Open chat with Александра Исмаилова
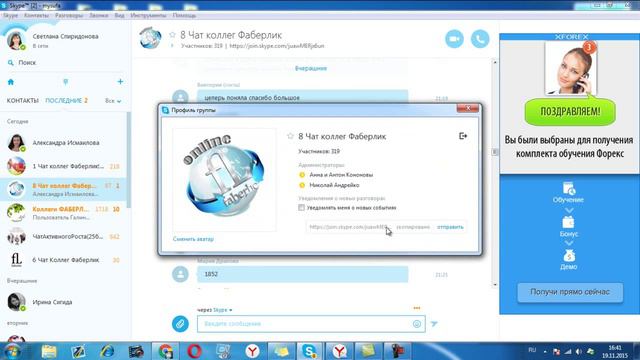This screenshot has width=640, height=360. (63, 143)
